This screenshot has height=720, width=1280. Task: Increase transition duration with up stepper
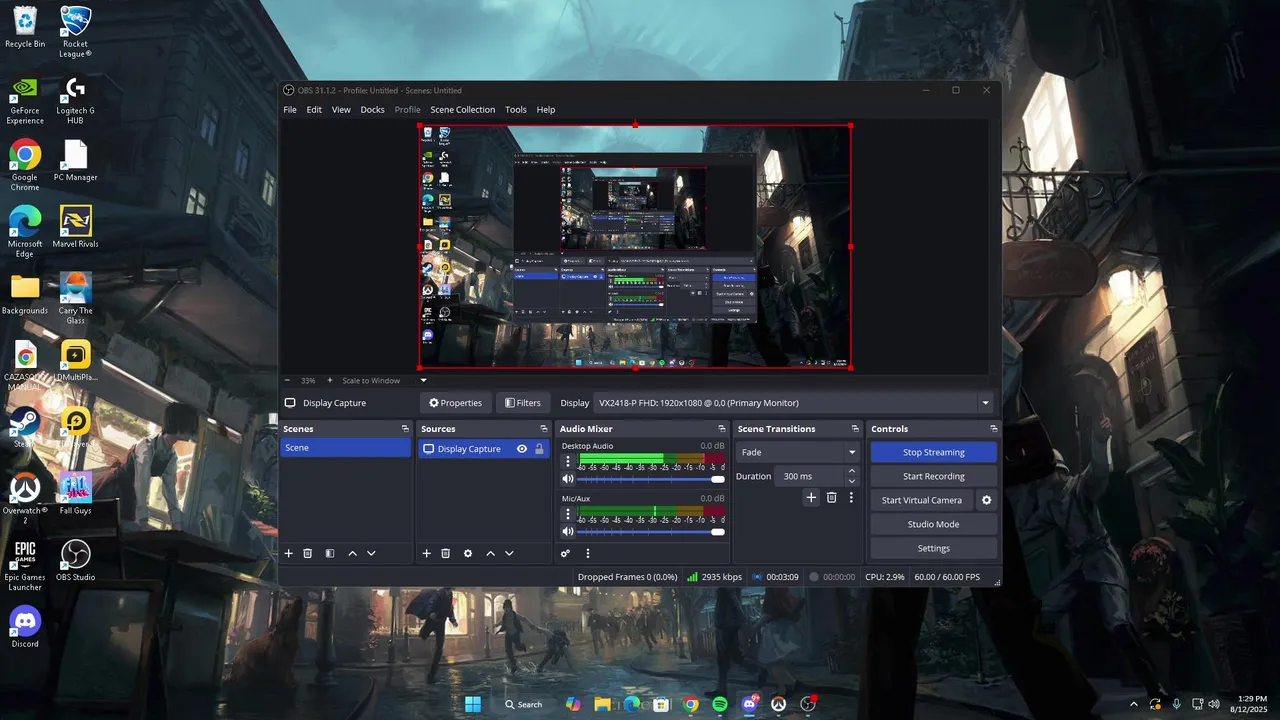(852, 471)
